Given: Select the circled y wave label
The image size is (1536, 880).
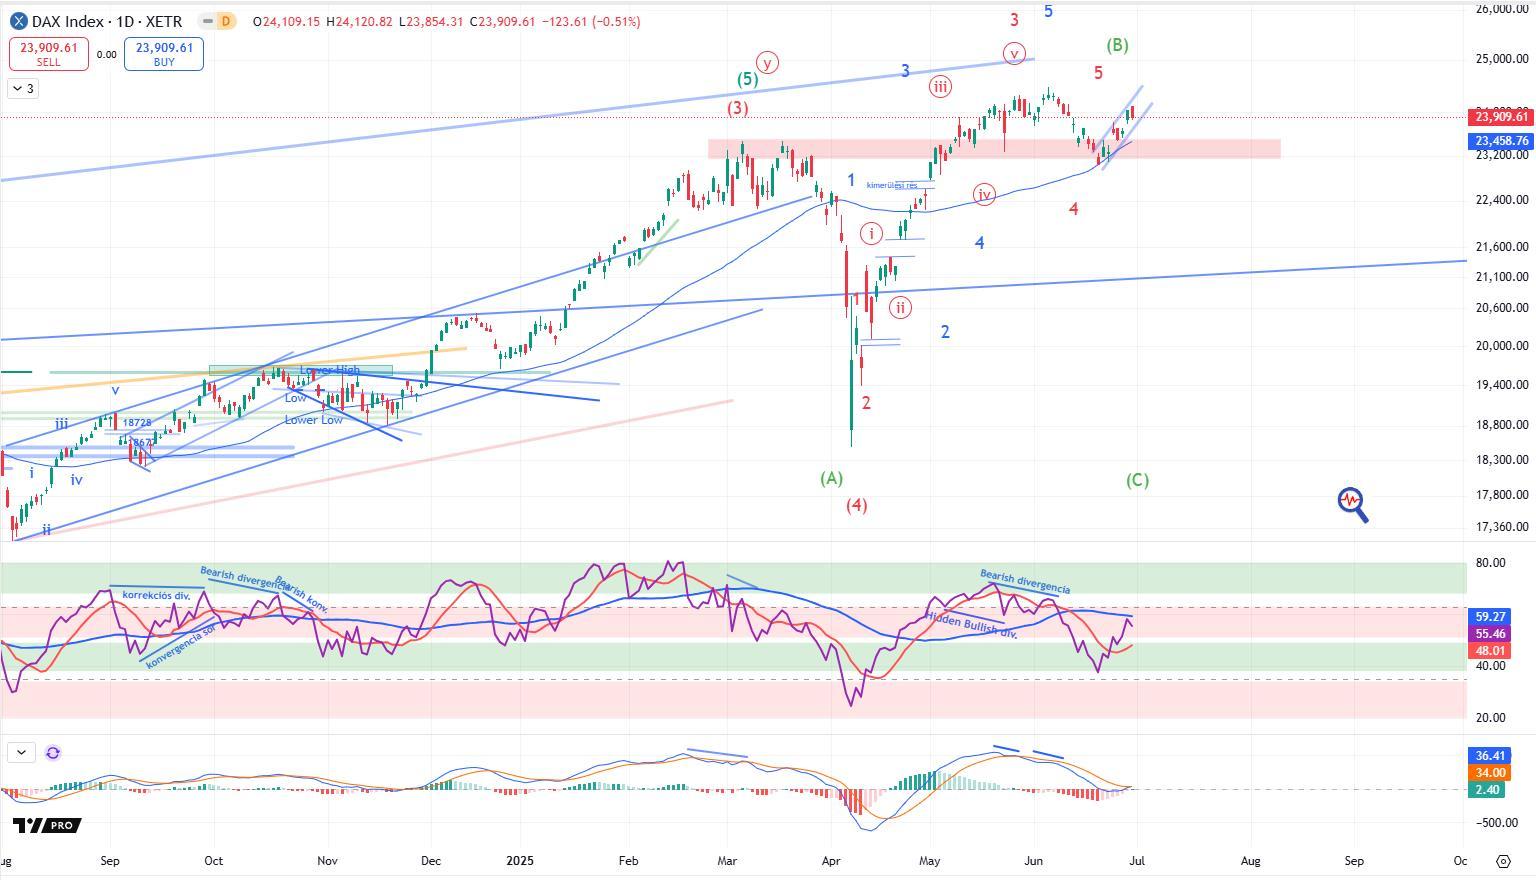Looking at the screenshot, I should [767, 63].
